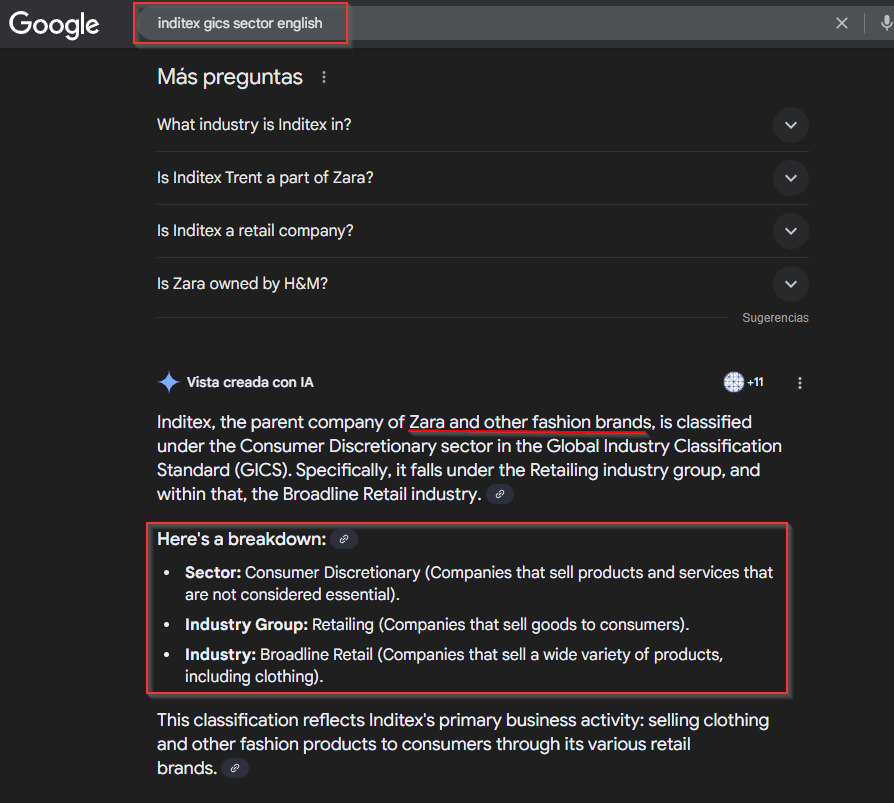Click the "Vista creada con IA" label
The width and height of the screenshot is (894, 803).
point(250,382)
